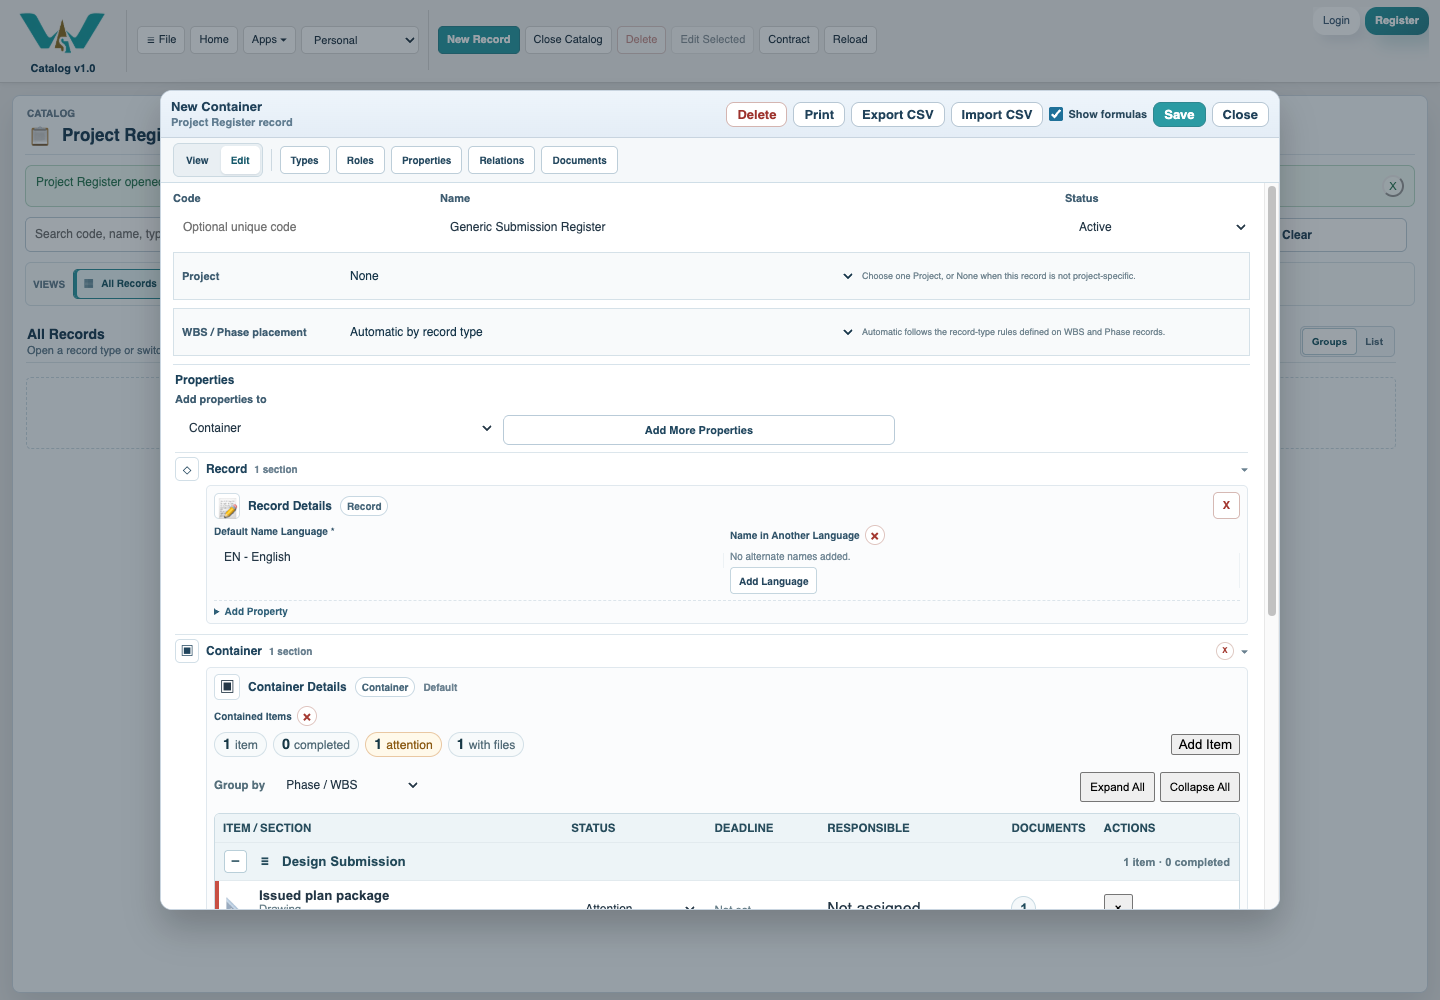Collapse the Record section arrow
Image resolution: width=1440 pixels, height=1000 pixels.
[x=1244, y=470]
